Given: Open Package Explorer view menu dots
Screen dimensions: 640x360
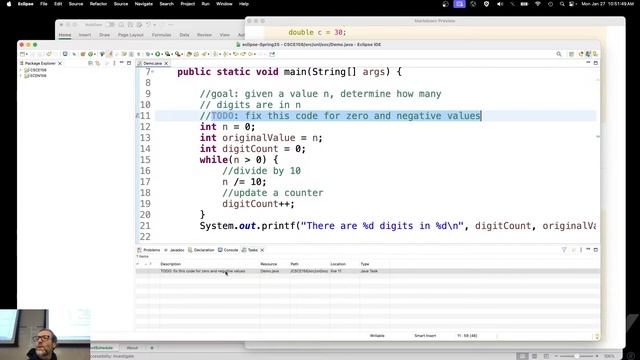Looking at the screenshot, I should click(x=114, y=63).
